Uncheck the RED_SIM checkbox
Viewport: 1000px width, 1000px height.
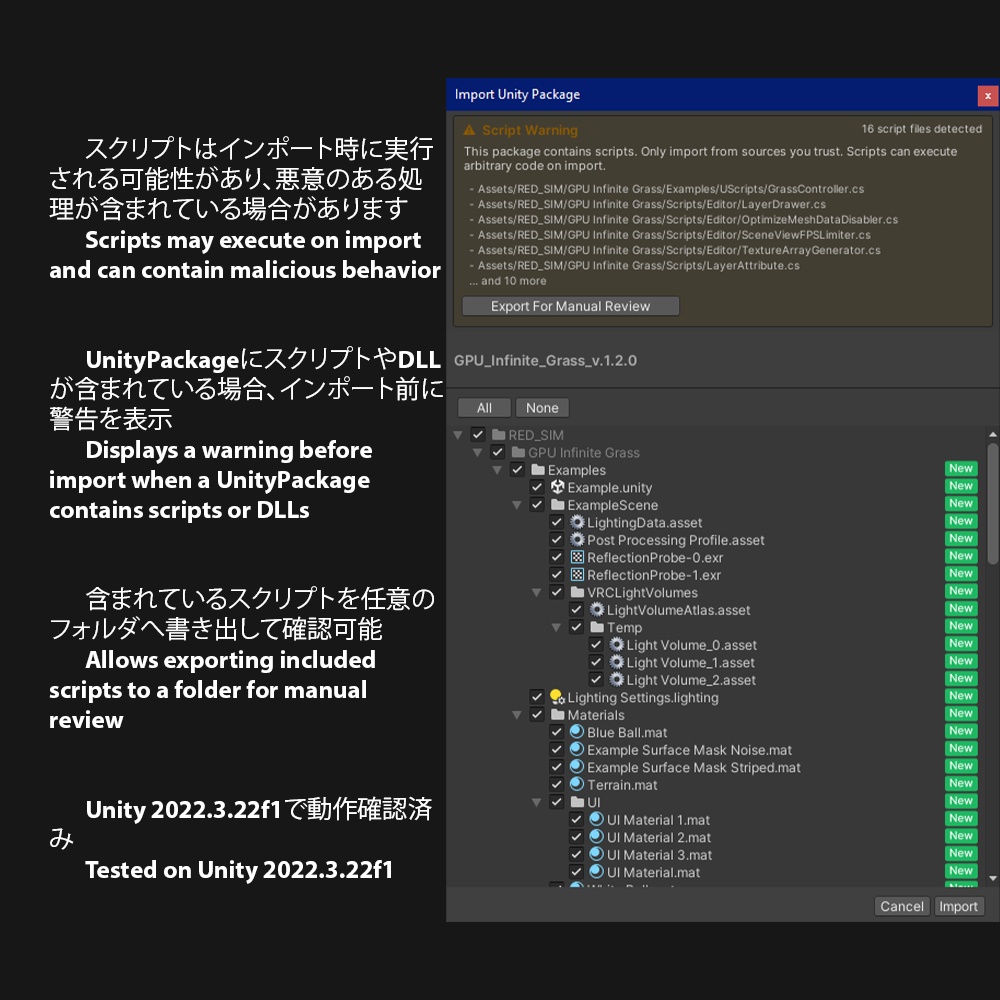[478, 435]
